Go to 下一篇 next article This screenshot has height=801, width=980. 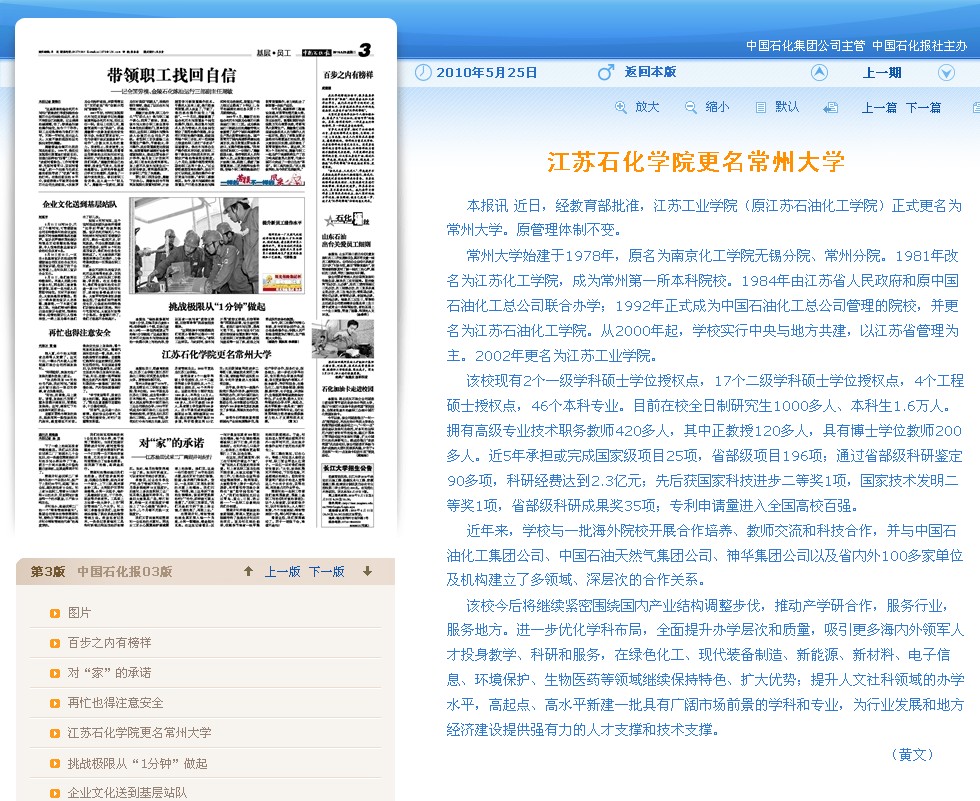tap(923, 108)
